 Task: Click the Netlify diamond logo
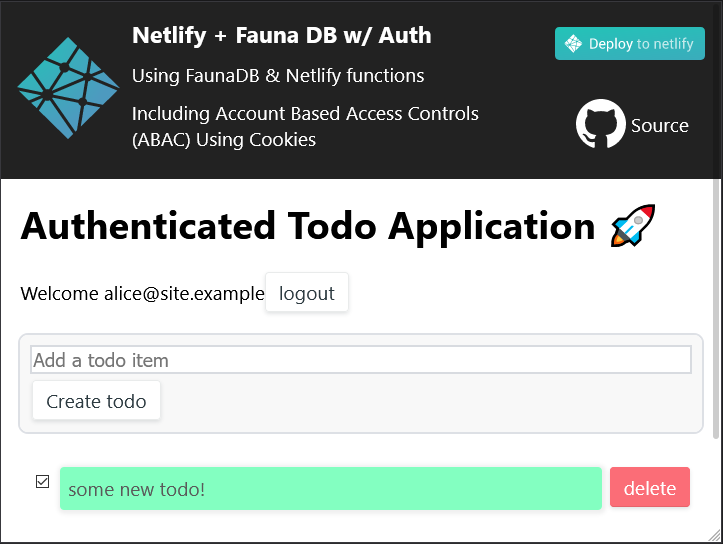point(68,88)
